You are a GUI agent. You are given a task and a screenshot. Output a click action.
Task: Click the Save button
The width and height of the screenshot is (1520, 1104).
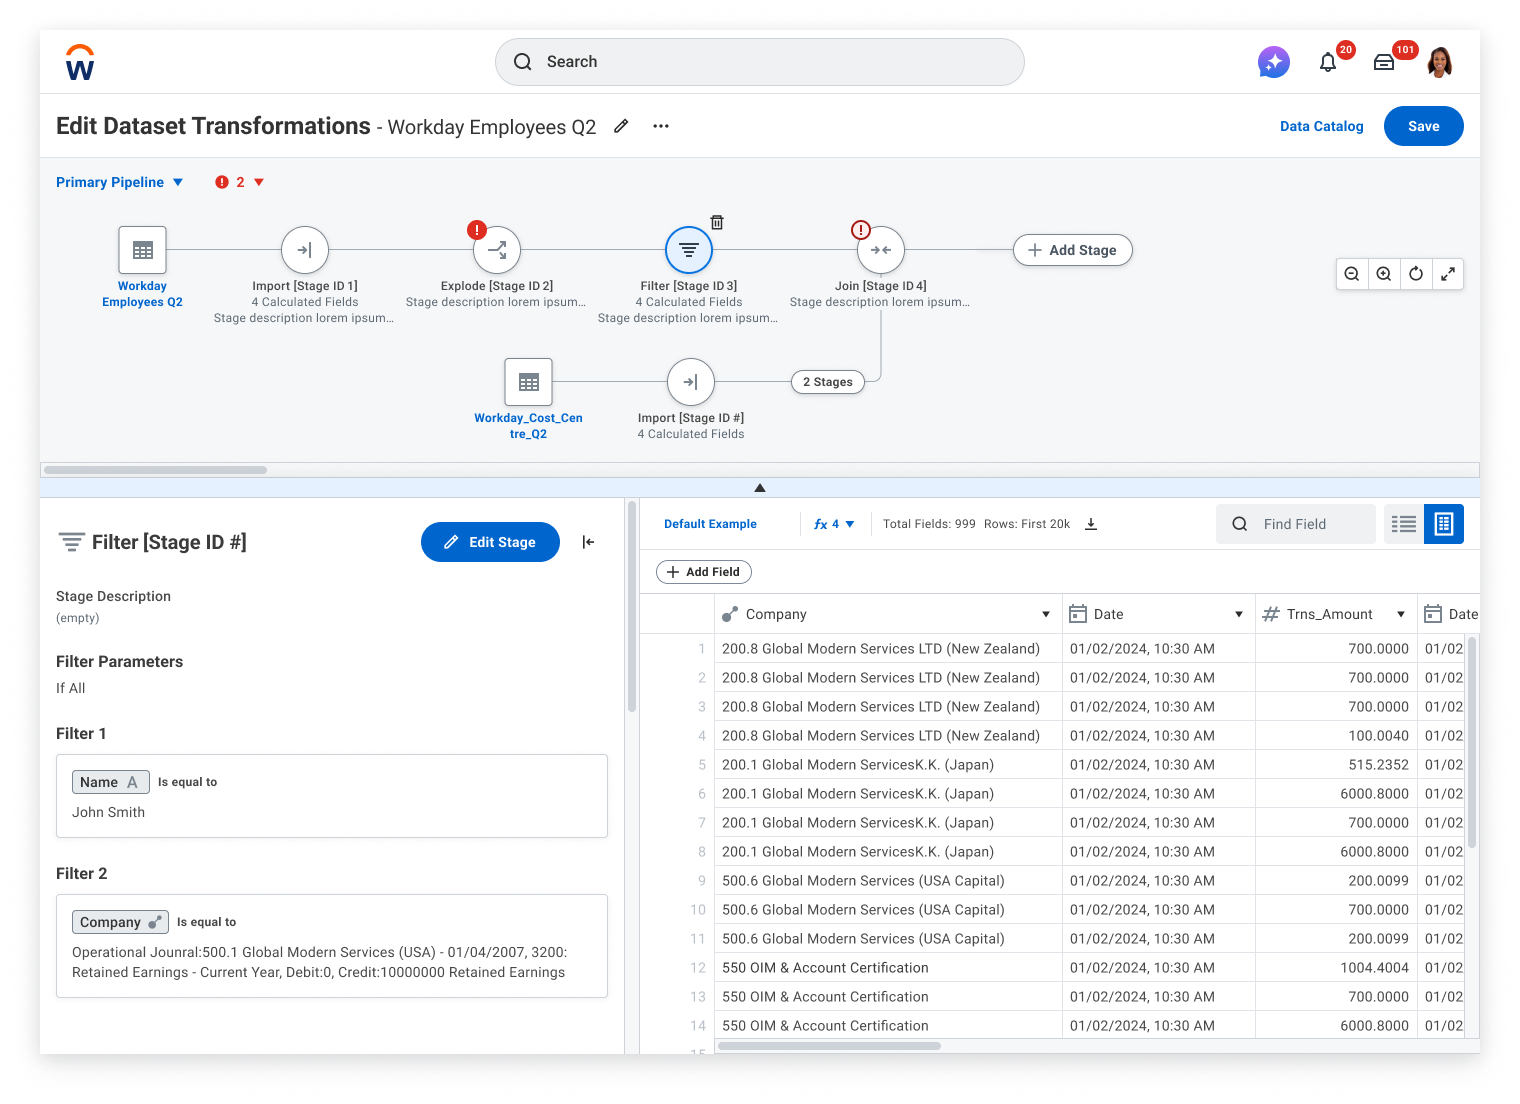[1424, 126]
